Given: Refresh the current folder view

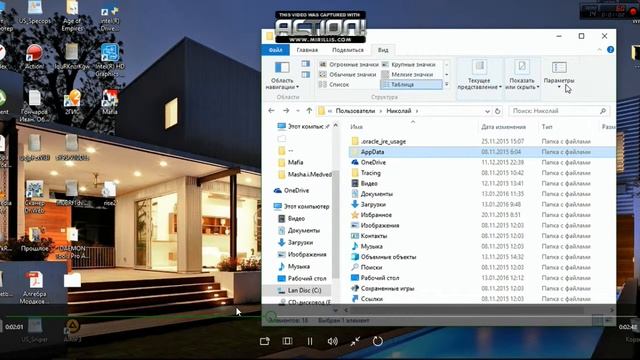Looking at the screenshot, I should (x=497, y=111).
